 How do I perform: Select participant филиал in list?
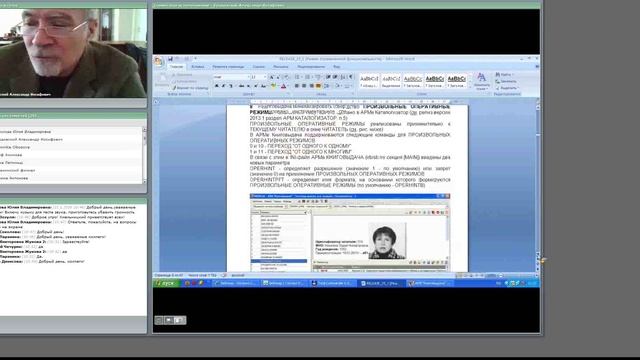18,170
